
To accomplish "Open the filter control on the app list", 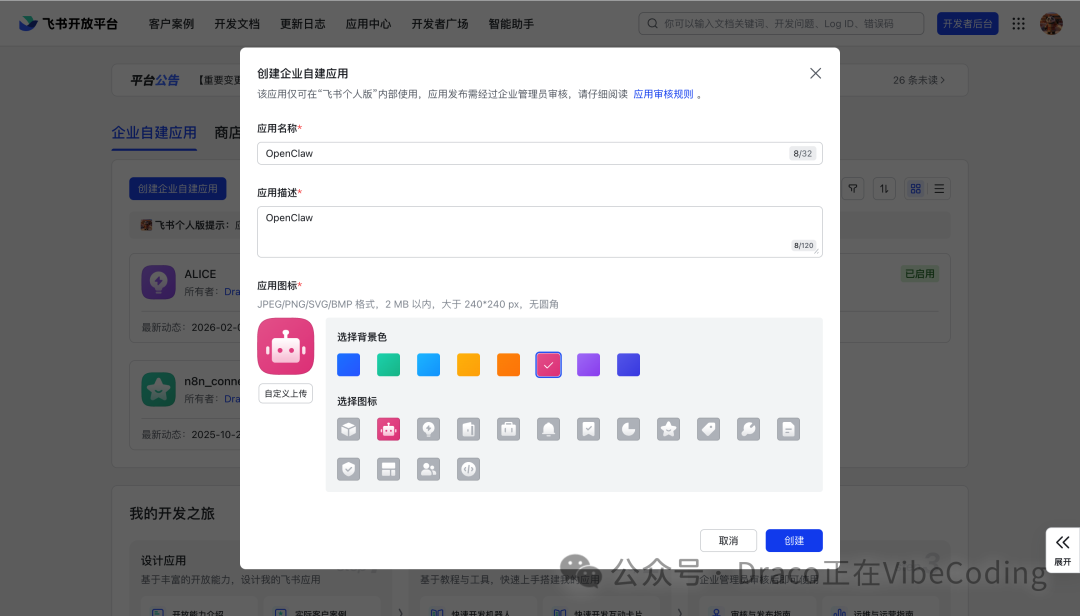I will [x=851, y=188].
